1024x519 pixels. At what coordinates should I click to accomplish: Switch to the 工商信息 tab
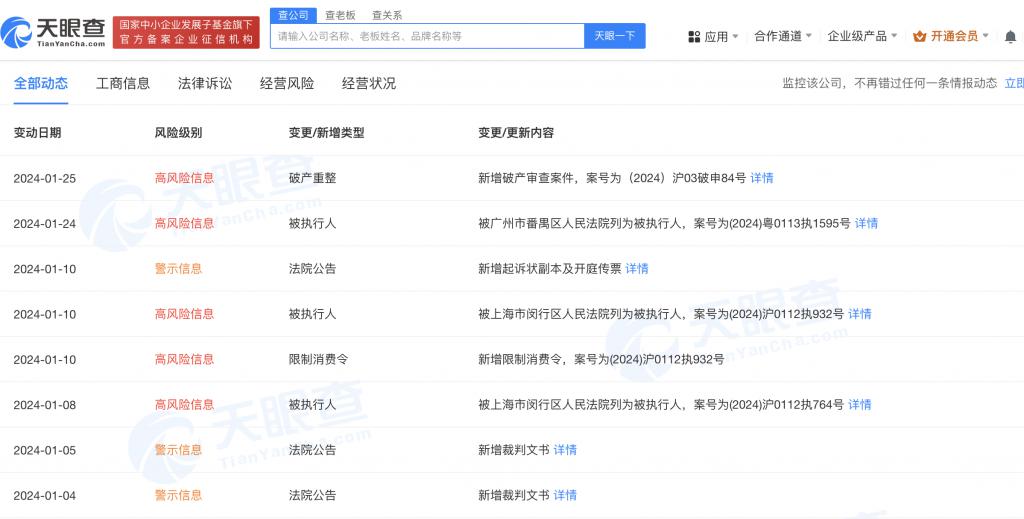(x=123, y=83)
